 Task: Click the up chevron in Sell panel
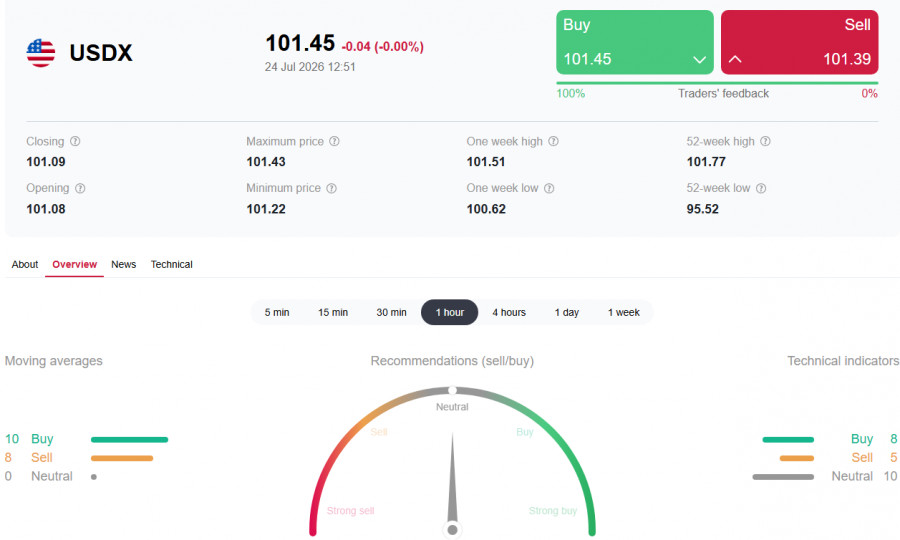tap(735, 59)
